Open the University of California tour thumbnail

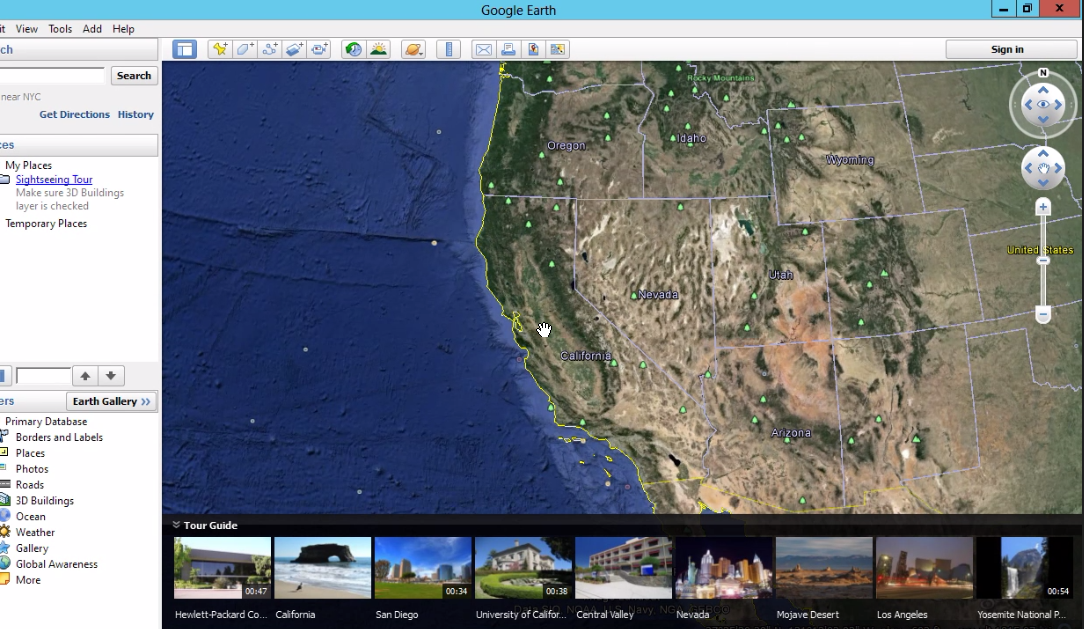(523, 568)
